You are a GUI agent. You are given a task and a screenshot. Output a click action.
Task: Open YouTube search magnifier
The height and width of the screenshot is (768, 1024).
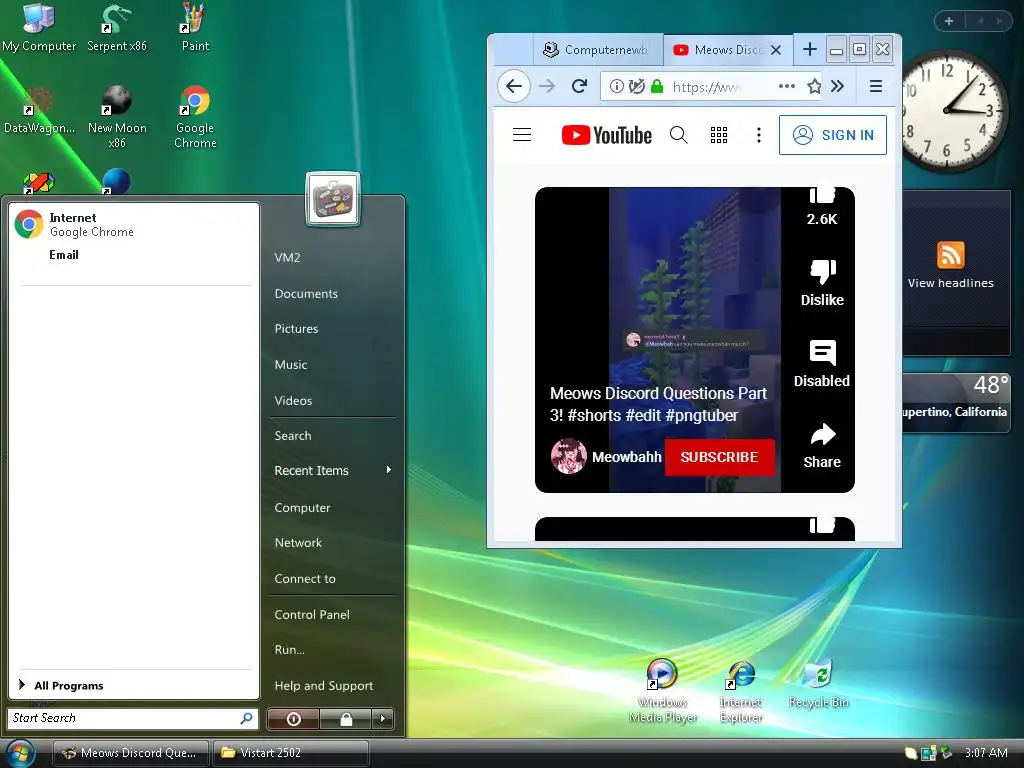click(679, 135)
